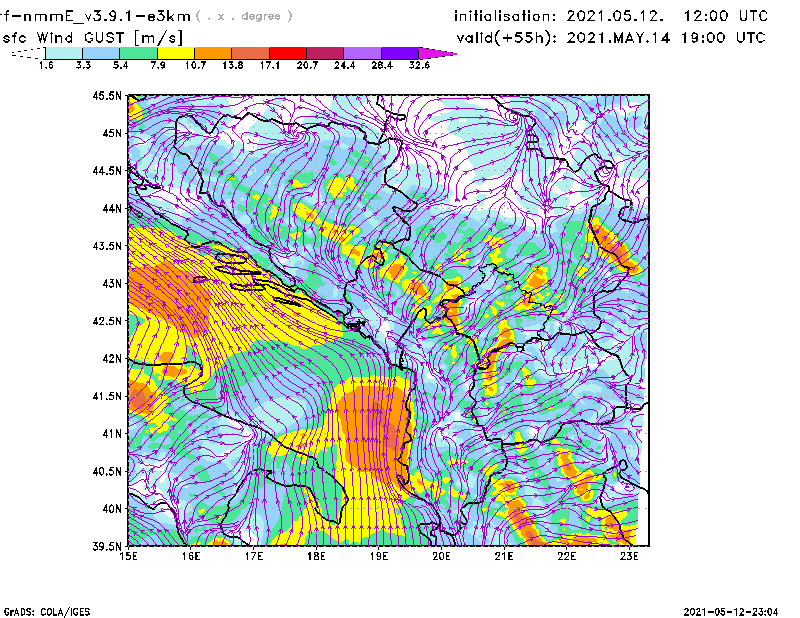The image size is (800, 618).
Task: Click the 44.5N latitude label
Action: coord(107,171)
